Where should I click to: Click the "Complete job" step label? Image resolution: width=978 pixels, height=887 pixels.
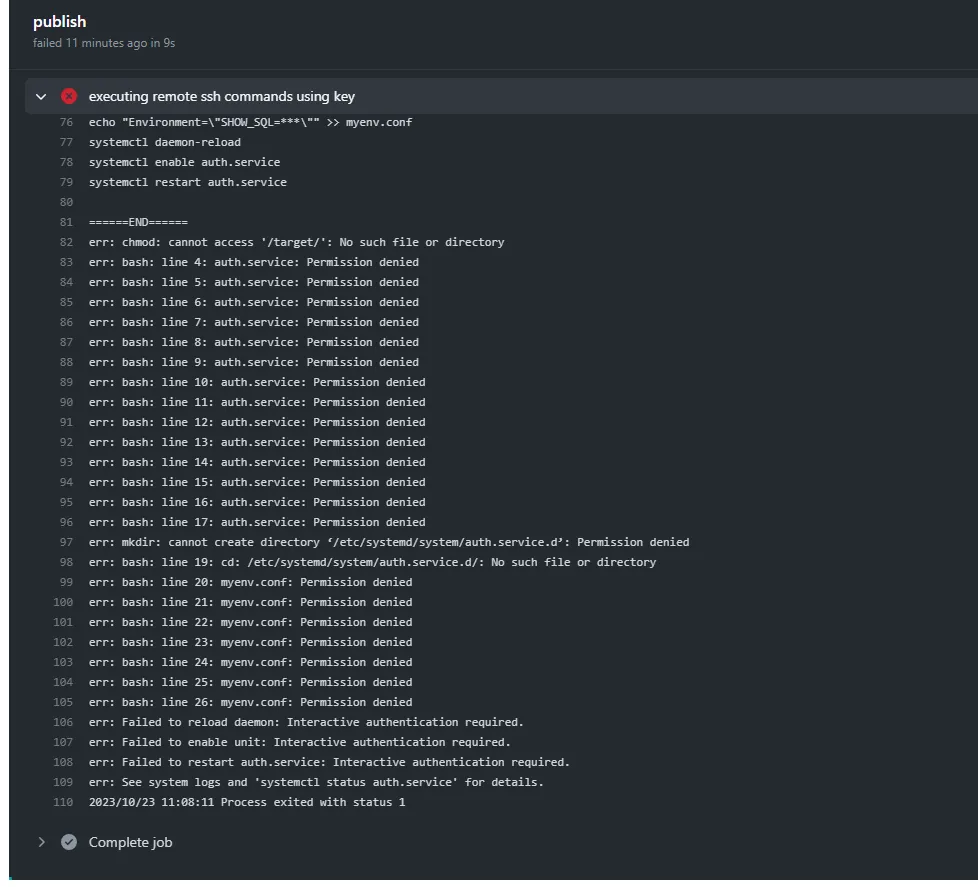click(130, 842)
